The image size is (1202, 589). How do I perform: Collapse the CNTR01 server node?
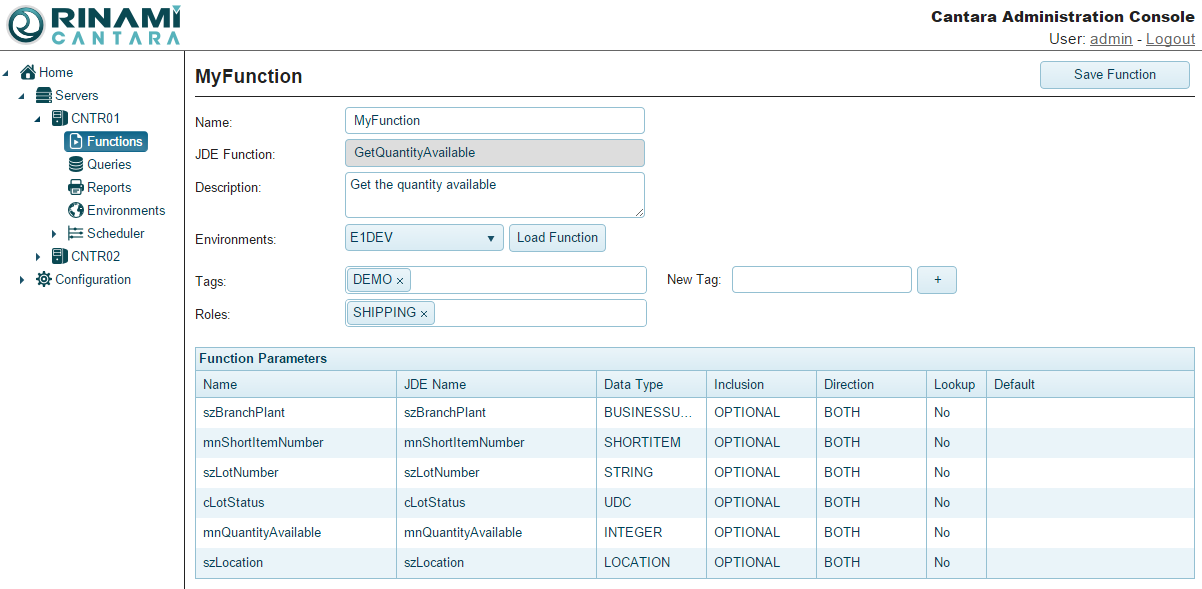tap(38, 119)
